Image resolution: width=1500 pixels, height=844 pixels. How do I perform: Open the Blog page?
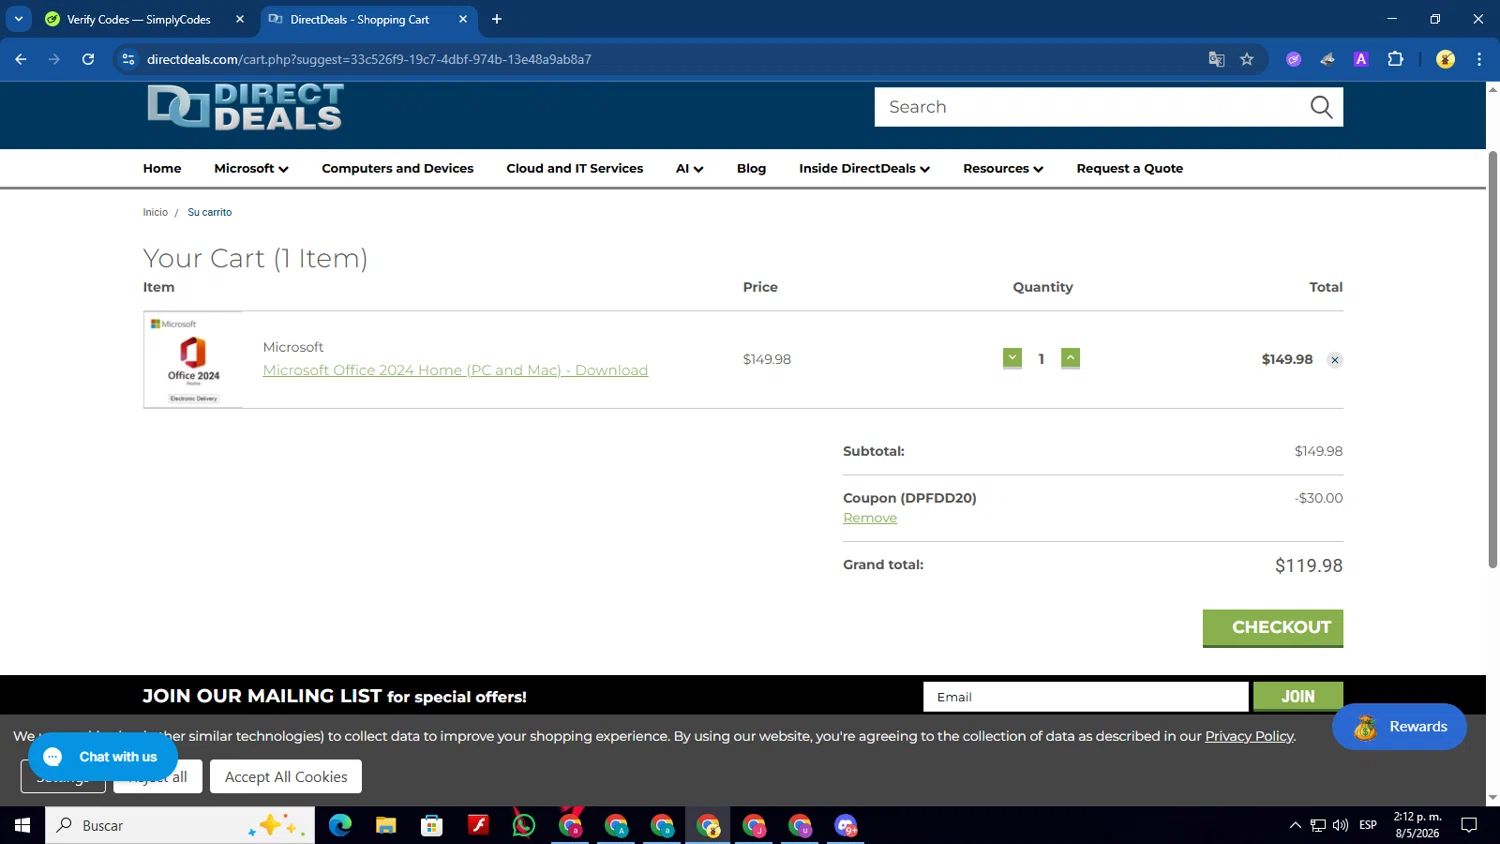click(x=751, y=168)
